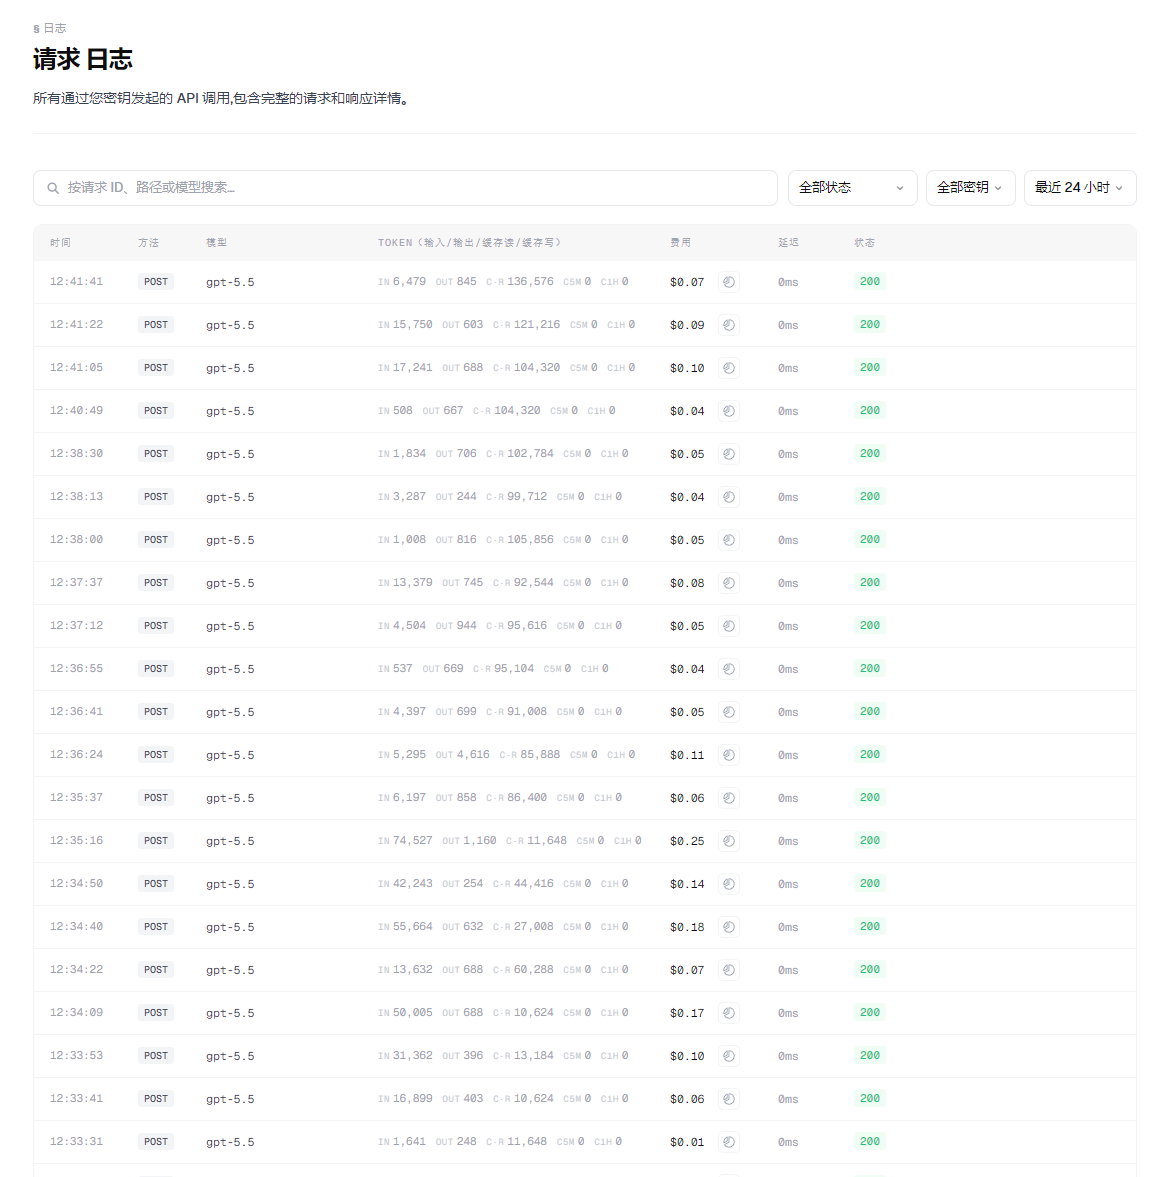Screen dimensions: 1173x1177
Task: Click the input value 31,362
Action: click(413, 1055)
